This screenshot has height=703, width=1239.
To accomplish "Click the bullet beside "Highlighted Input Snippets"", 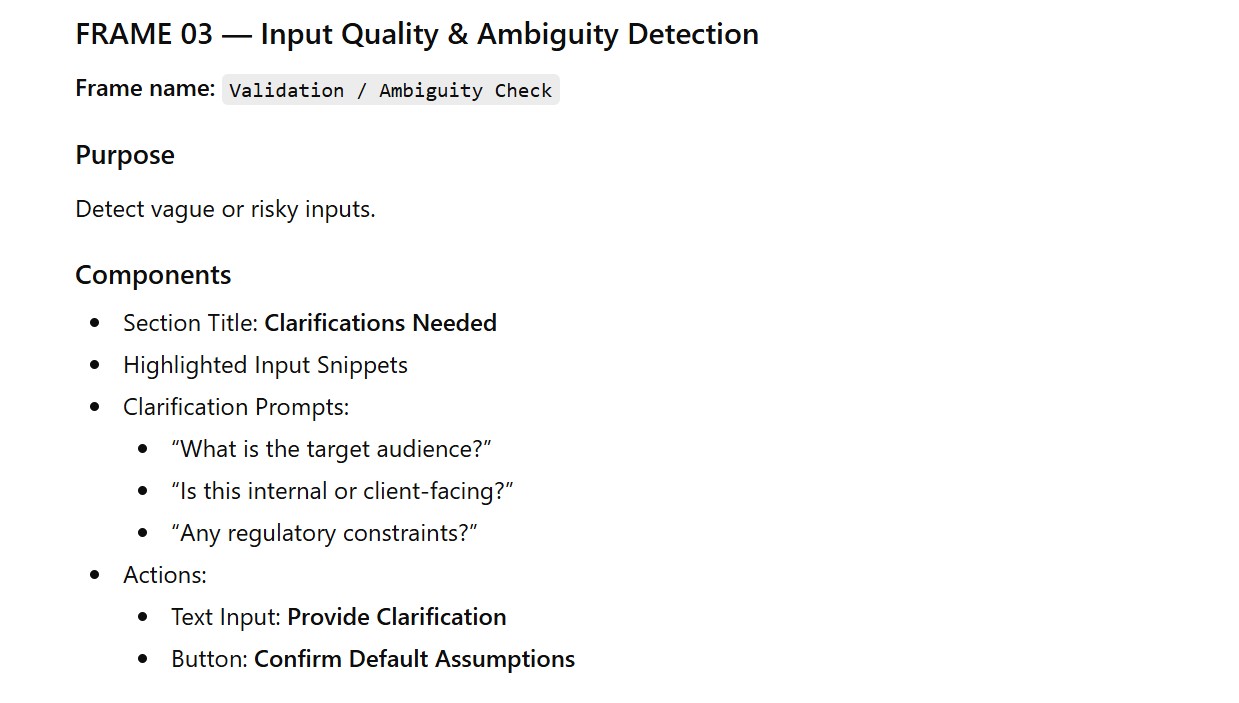I will [x=95, y=365].
